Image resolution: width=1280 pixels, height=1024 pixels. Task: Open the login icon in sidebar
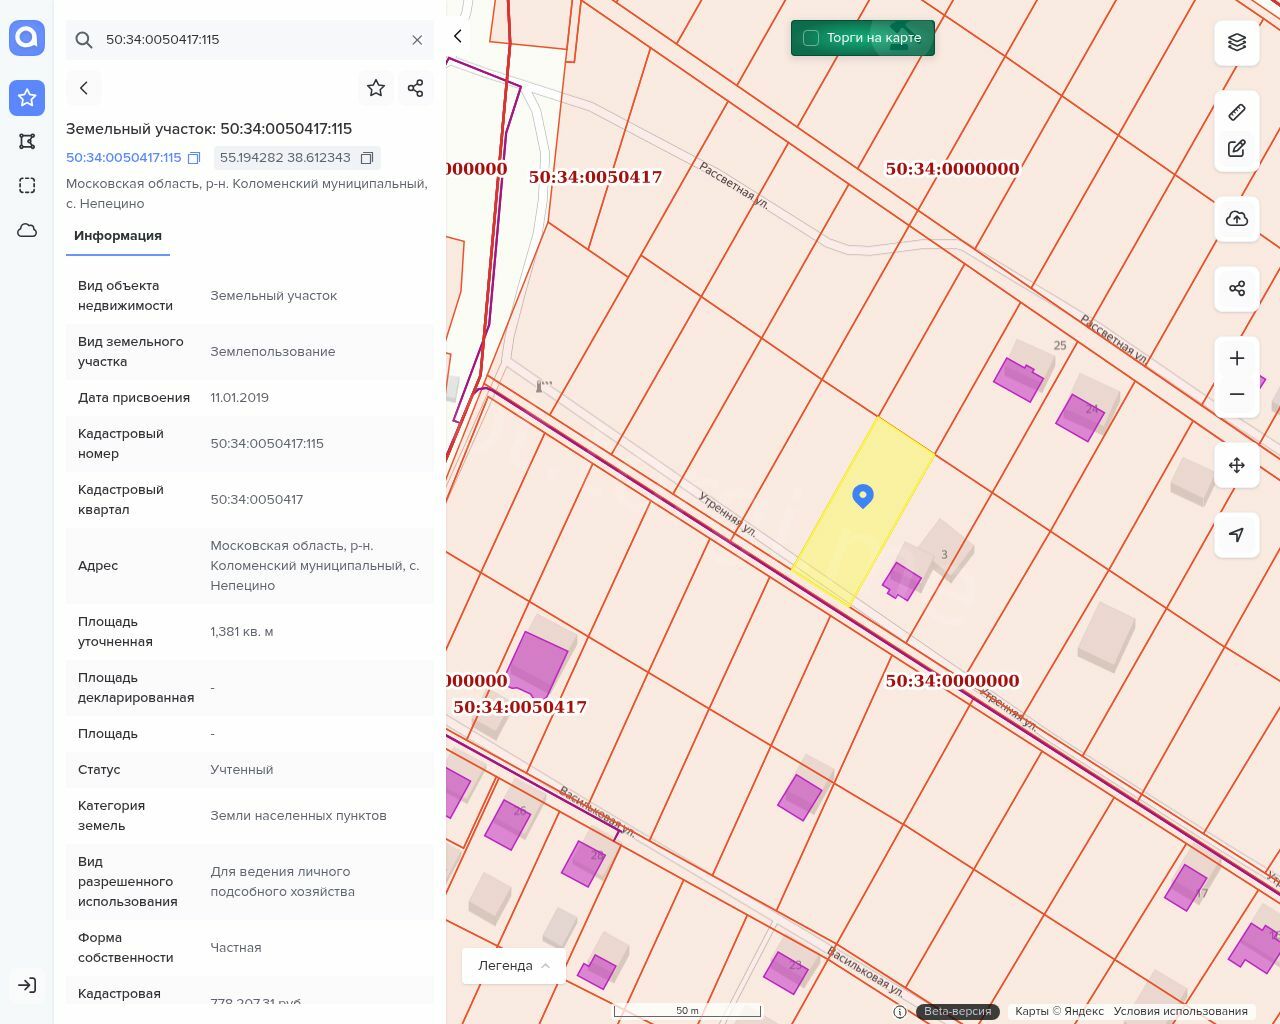pos(27,985)
